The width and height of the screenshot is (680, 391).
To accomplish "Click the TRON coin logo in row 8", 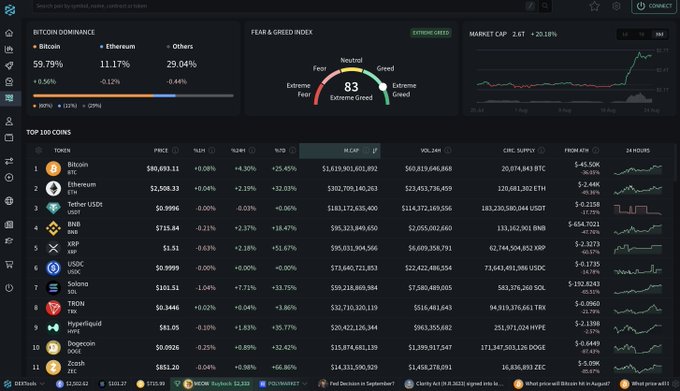I will click(x=53, y=308).
